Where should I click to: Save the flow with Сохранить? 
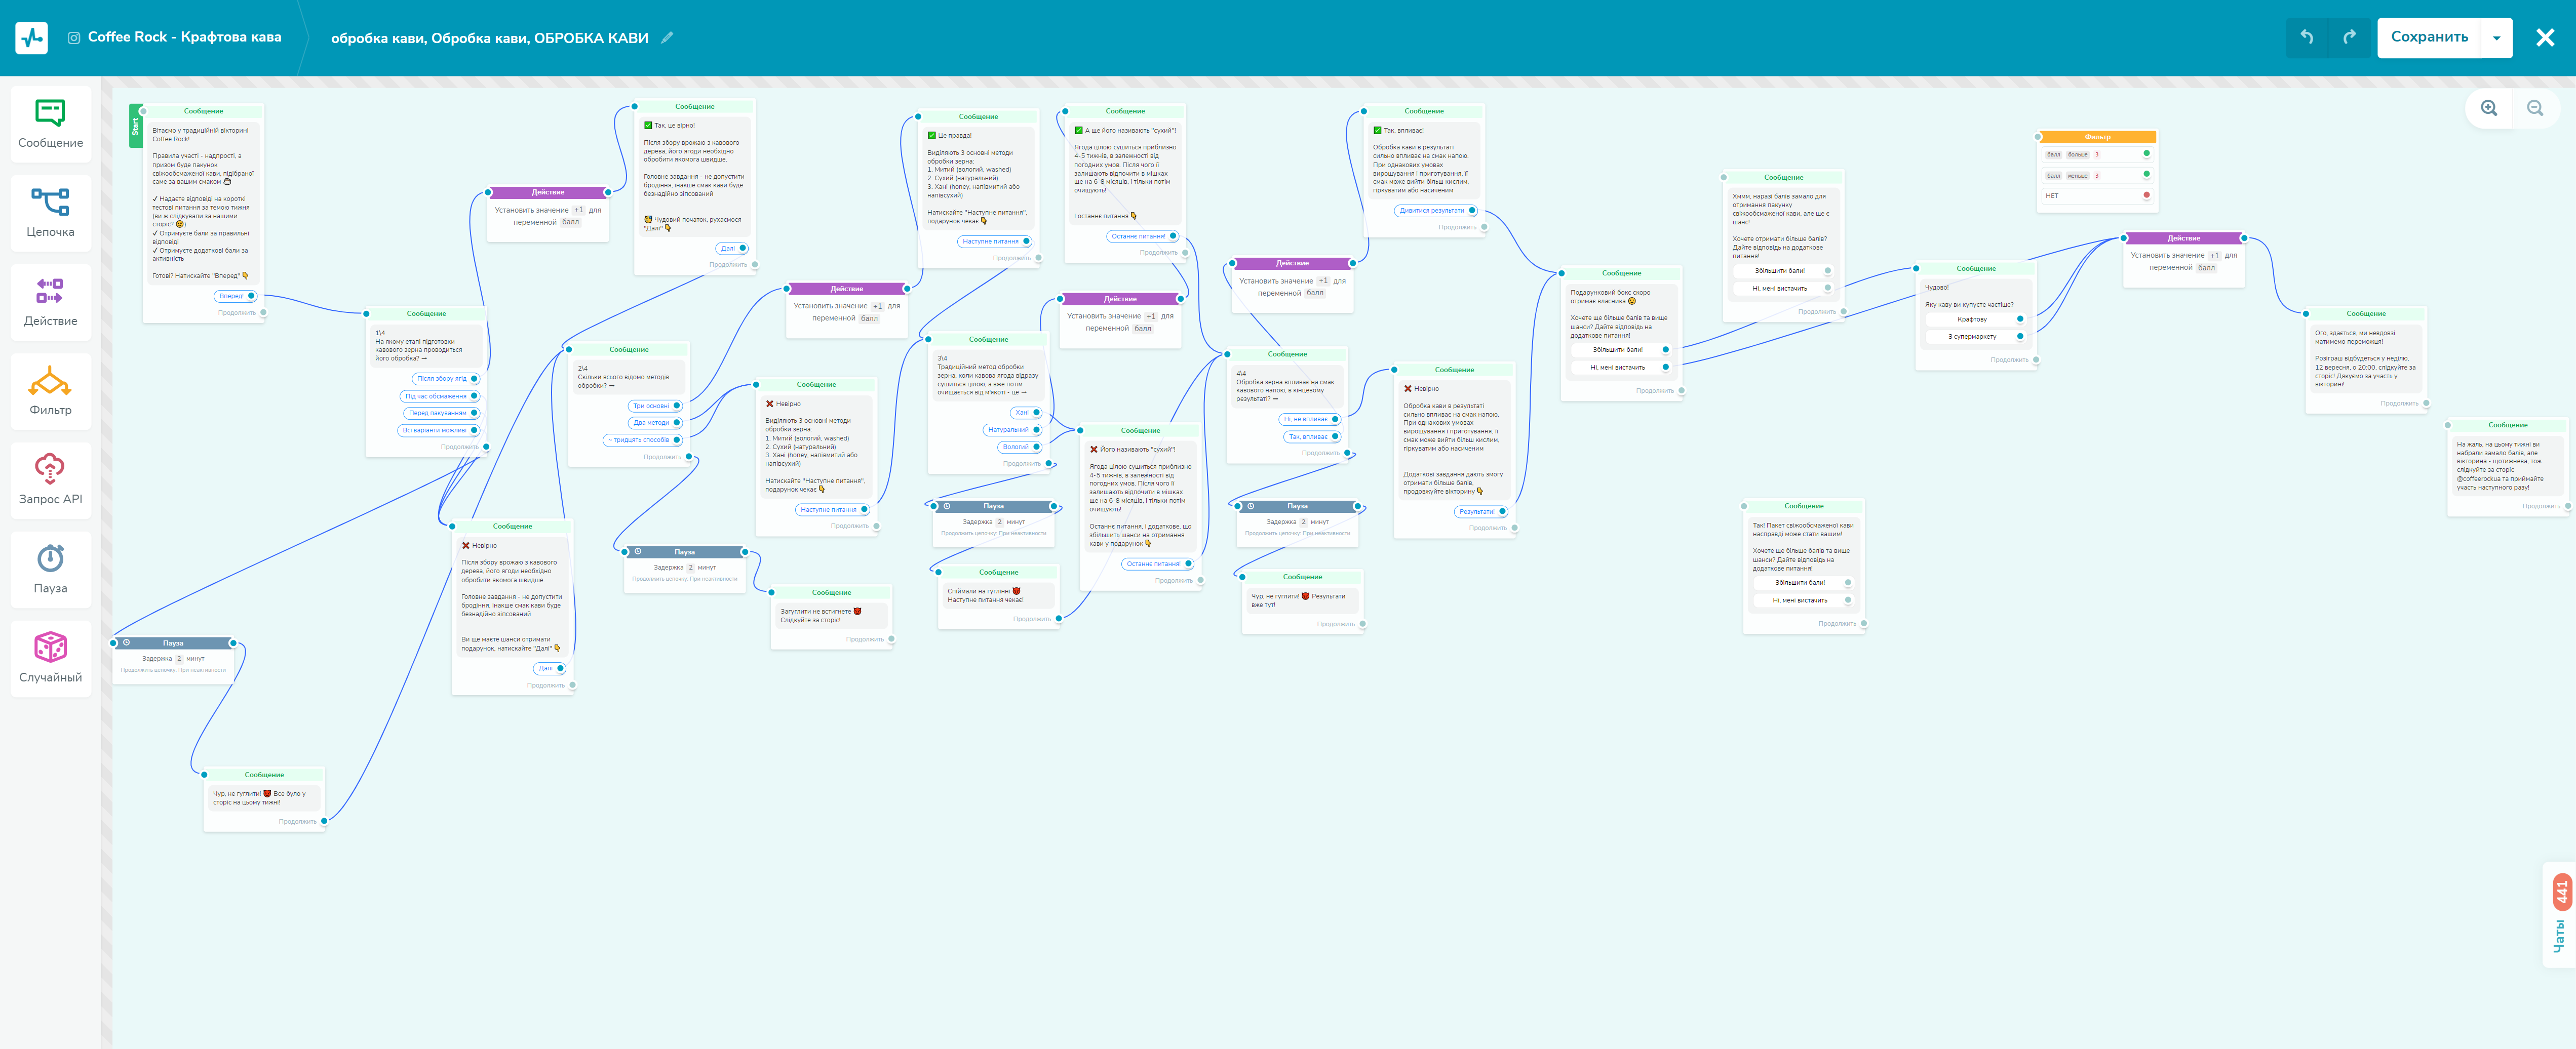[2429, 37]
